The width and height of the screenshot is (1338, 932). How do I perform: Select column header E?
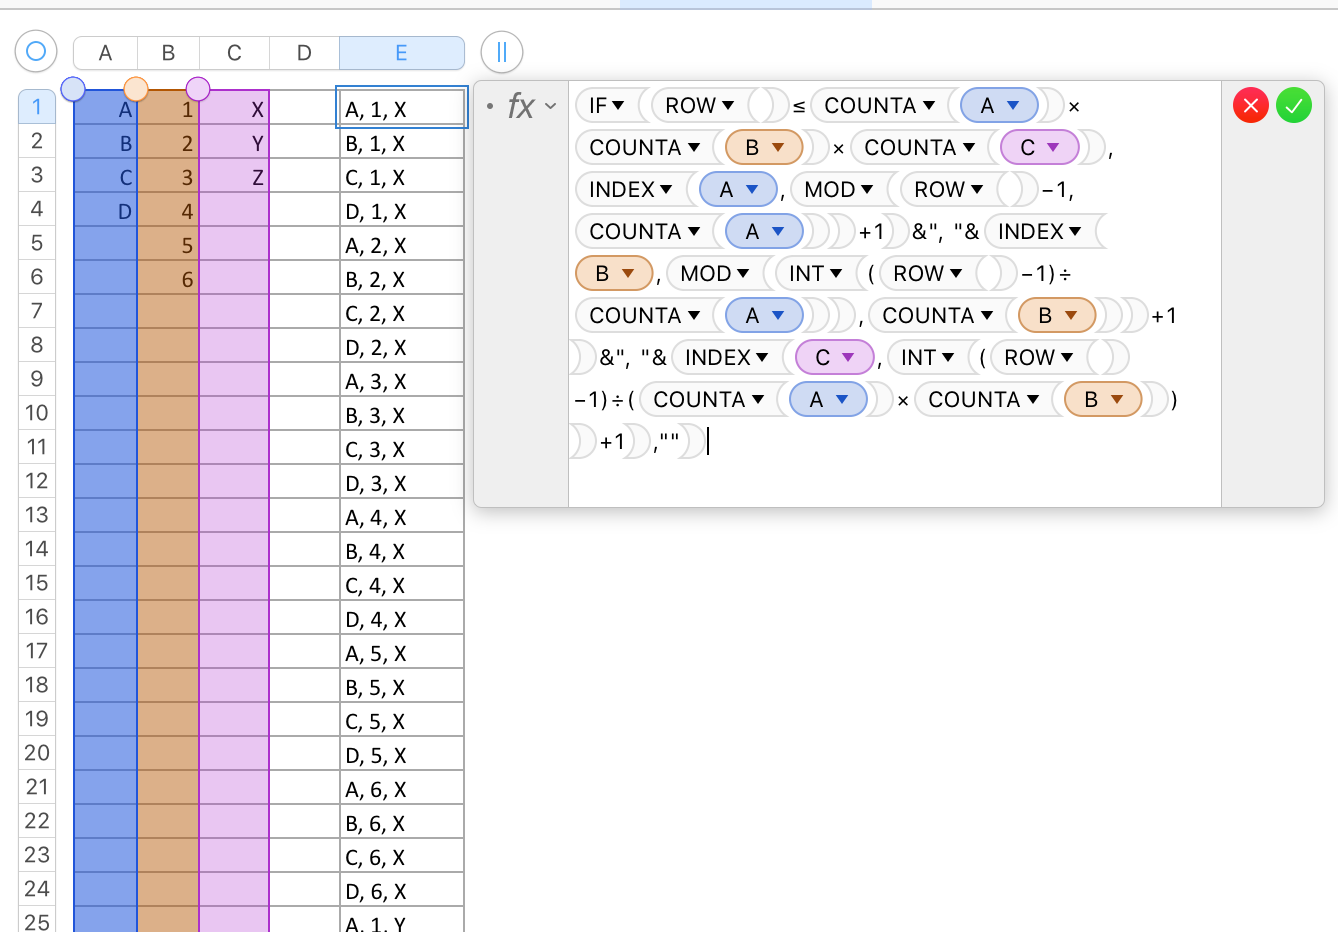tap(401, 53)
